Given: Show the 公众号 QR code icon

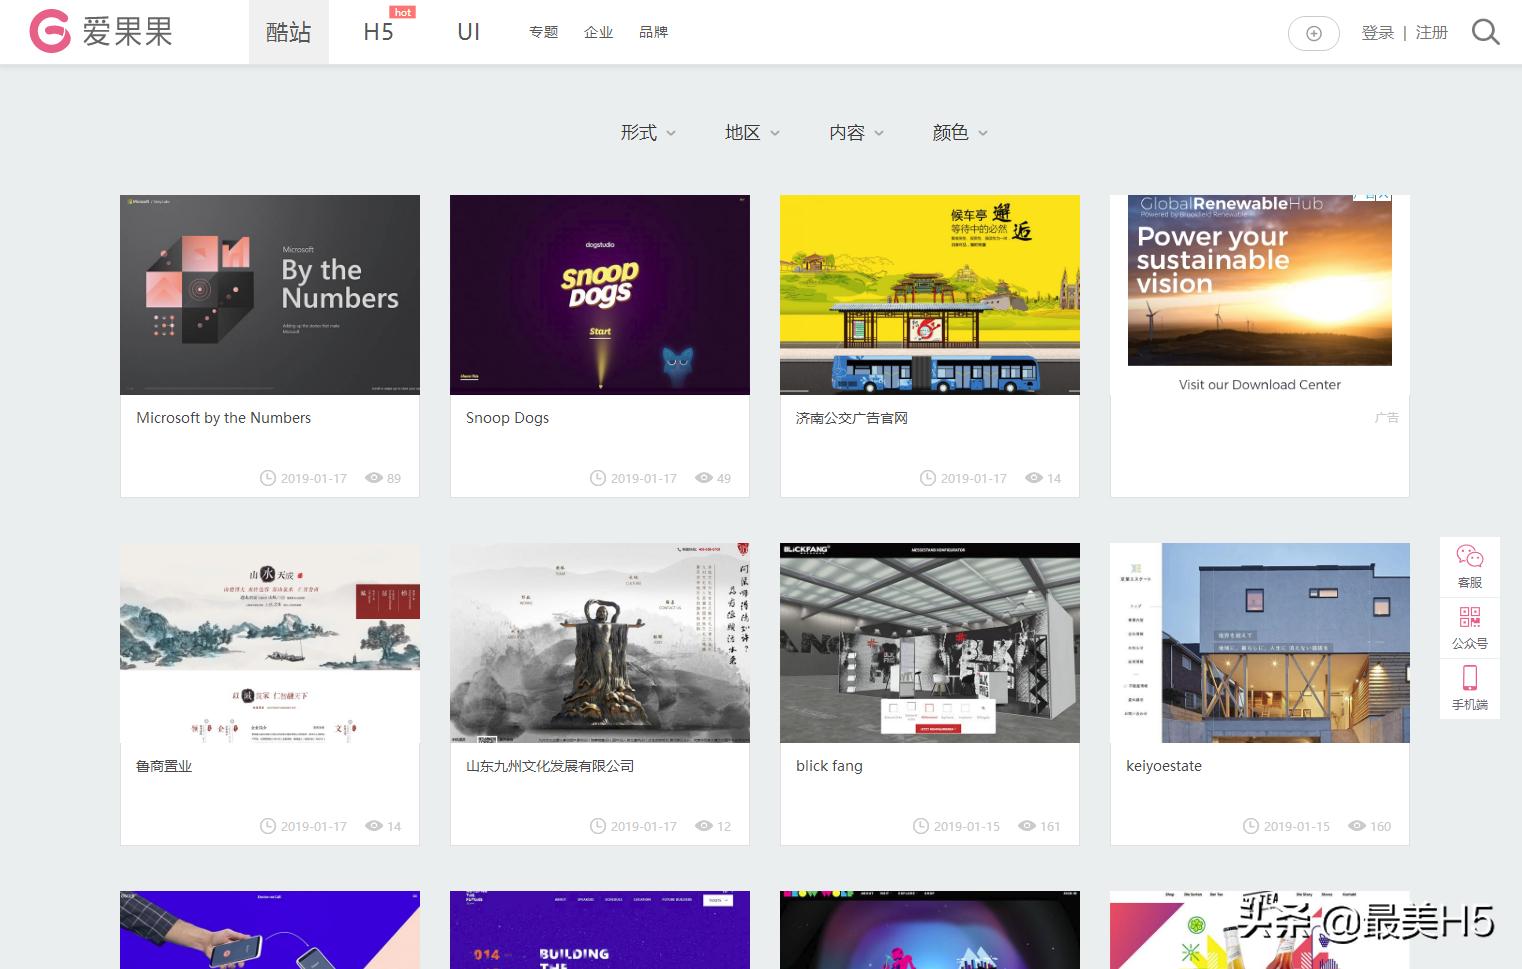Looking at the screenshot, I should [1469, 627].
